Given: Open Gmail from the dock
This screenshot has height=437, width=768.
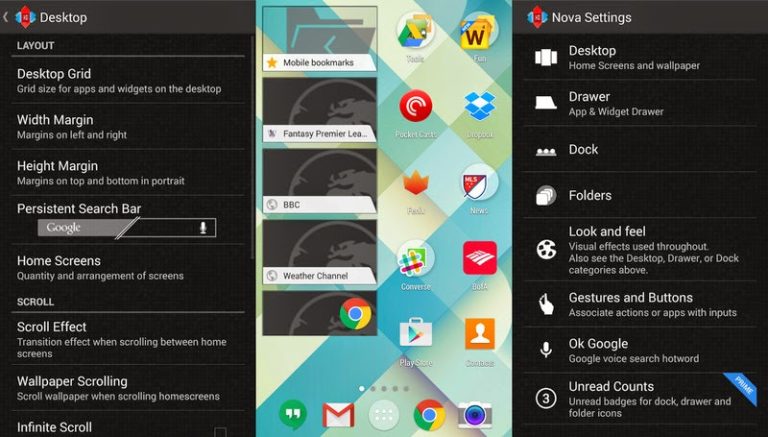Looking at the screenshot, I should pos(338,415).
